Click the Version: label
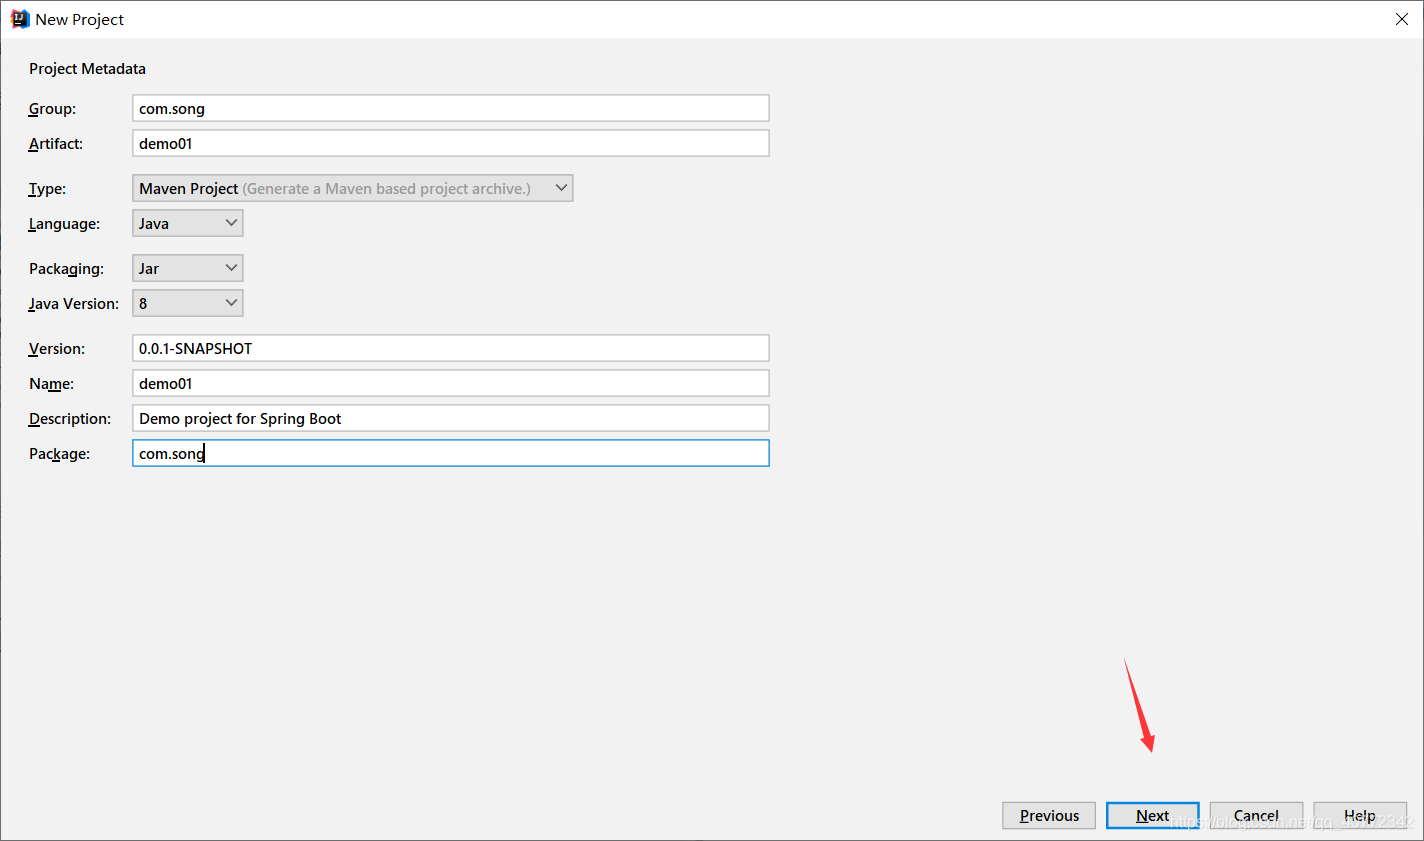 [57, 349]
